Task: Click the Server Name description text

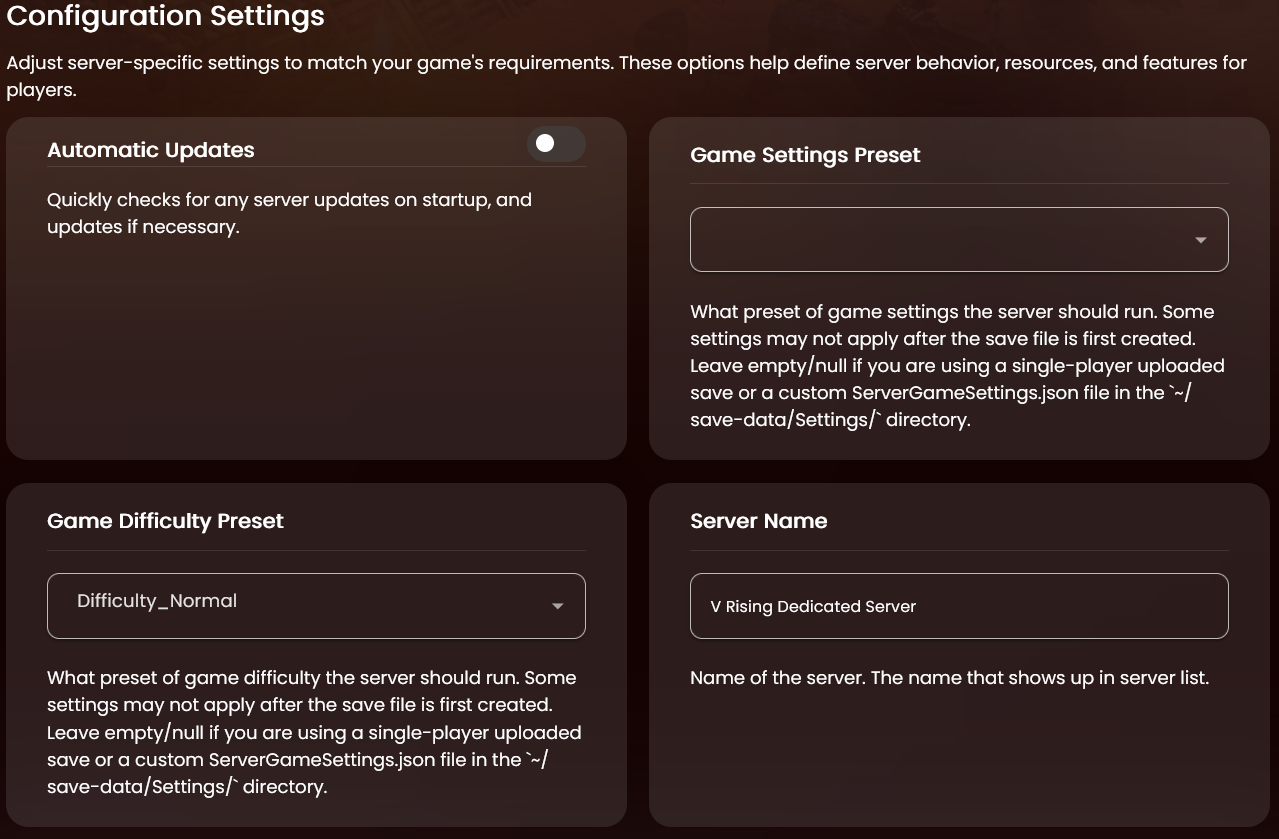Action: [949, 678]
